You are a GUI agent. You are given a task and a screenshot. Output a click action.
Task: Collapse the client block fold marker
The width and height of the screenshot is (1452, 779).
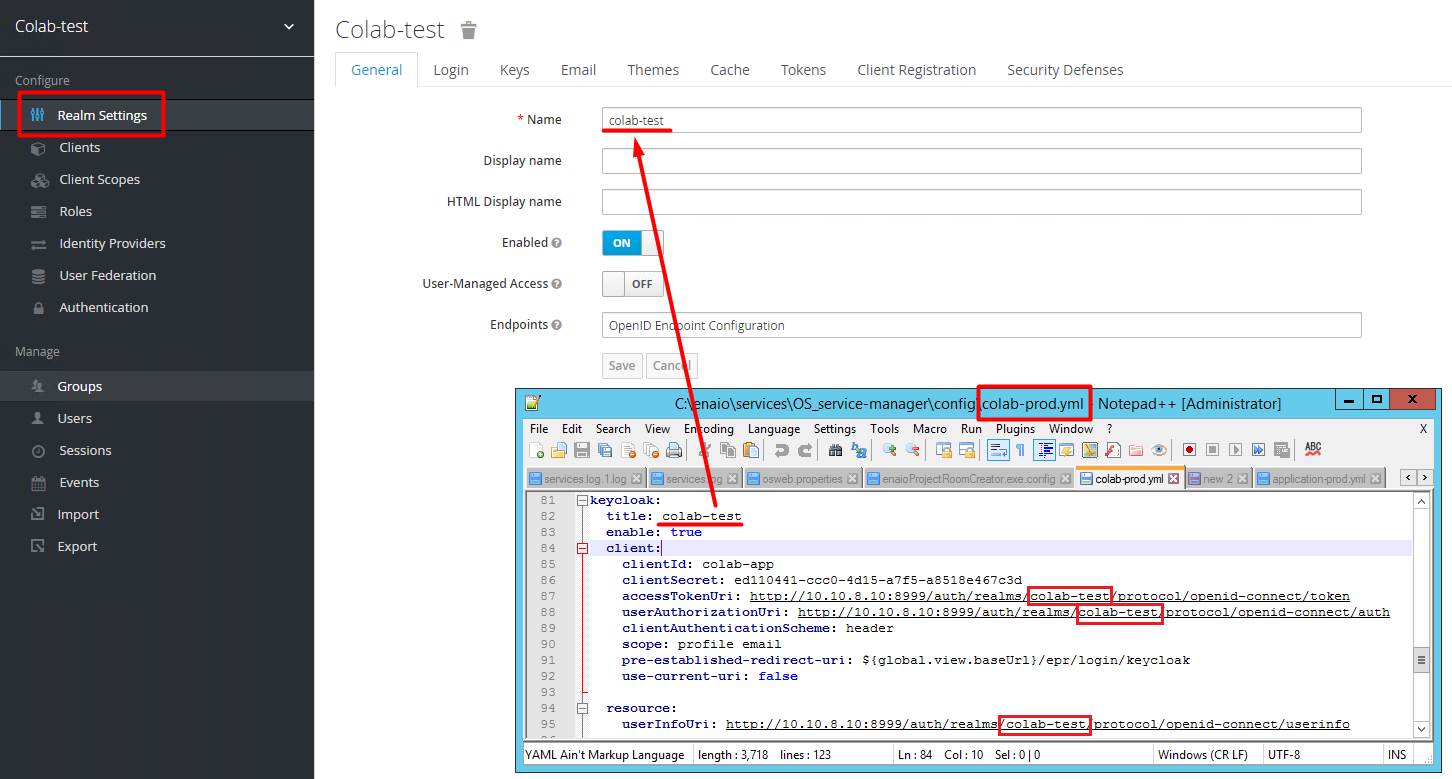pos(582,548)
